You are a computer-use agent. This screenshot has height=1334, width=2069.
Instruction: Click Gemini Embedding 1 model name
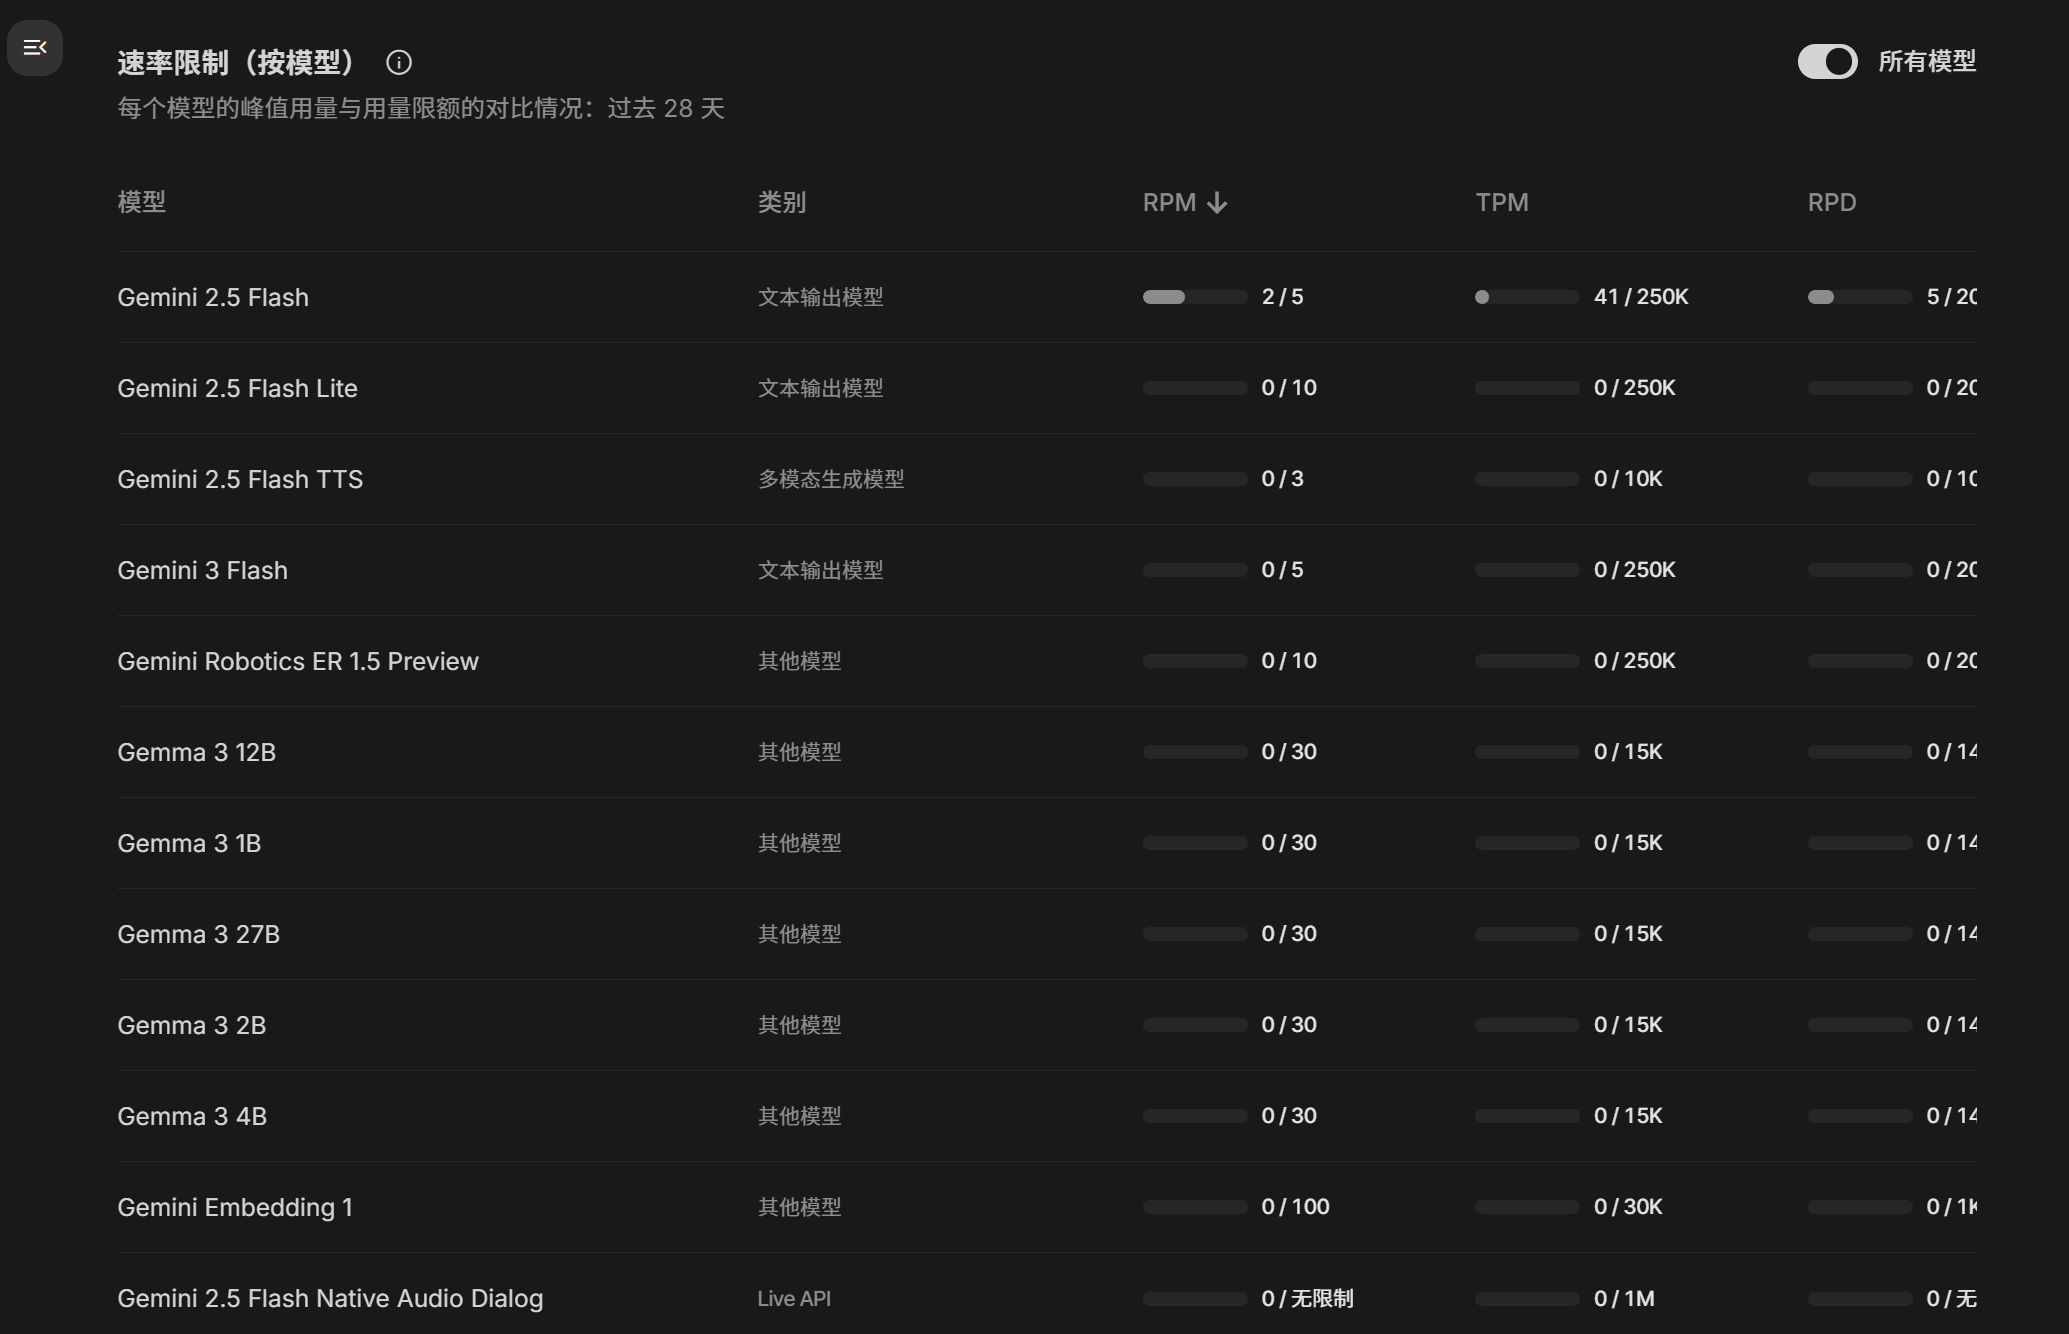234,1207
